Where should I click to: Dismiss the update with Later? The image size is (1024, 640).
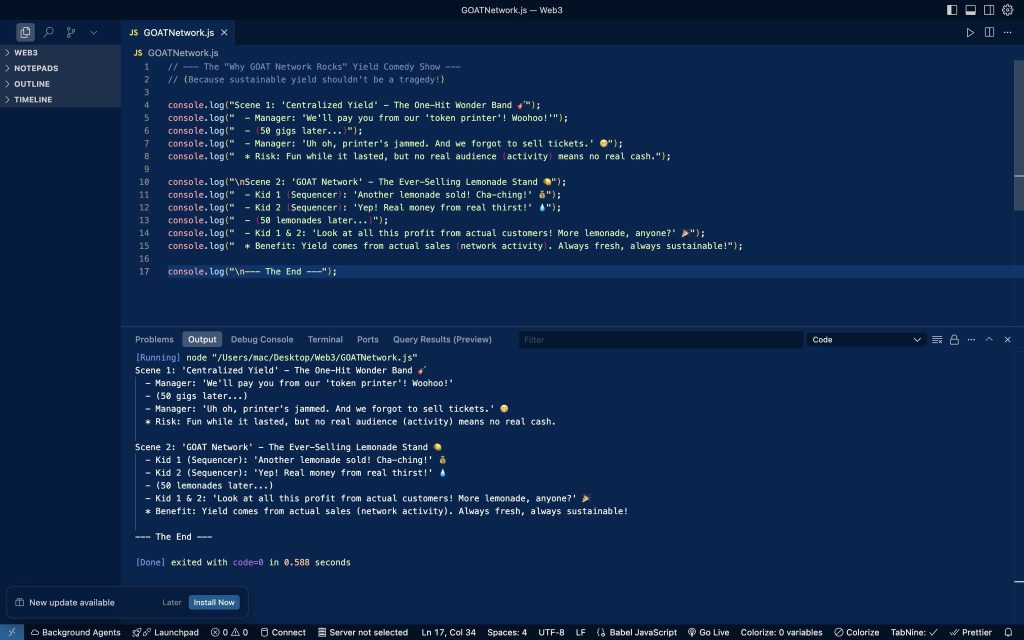pyautogui.click(x=172, y=602)
